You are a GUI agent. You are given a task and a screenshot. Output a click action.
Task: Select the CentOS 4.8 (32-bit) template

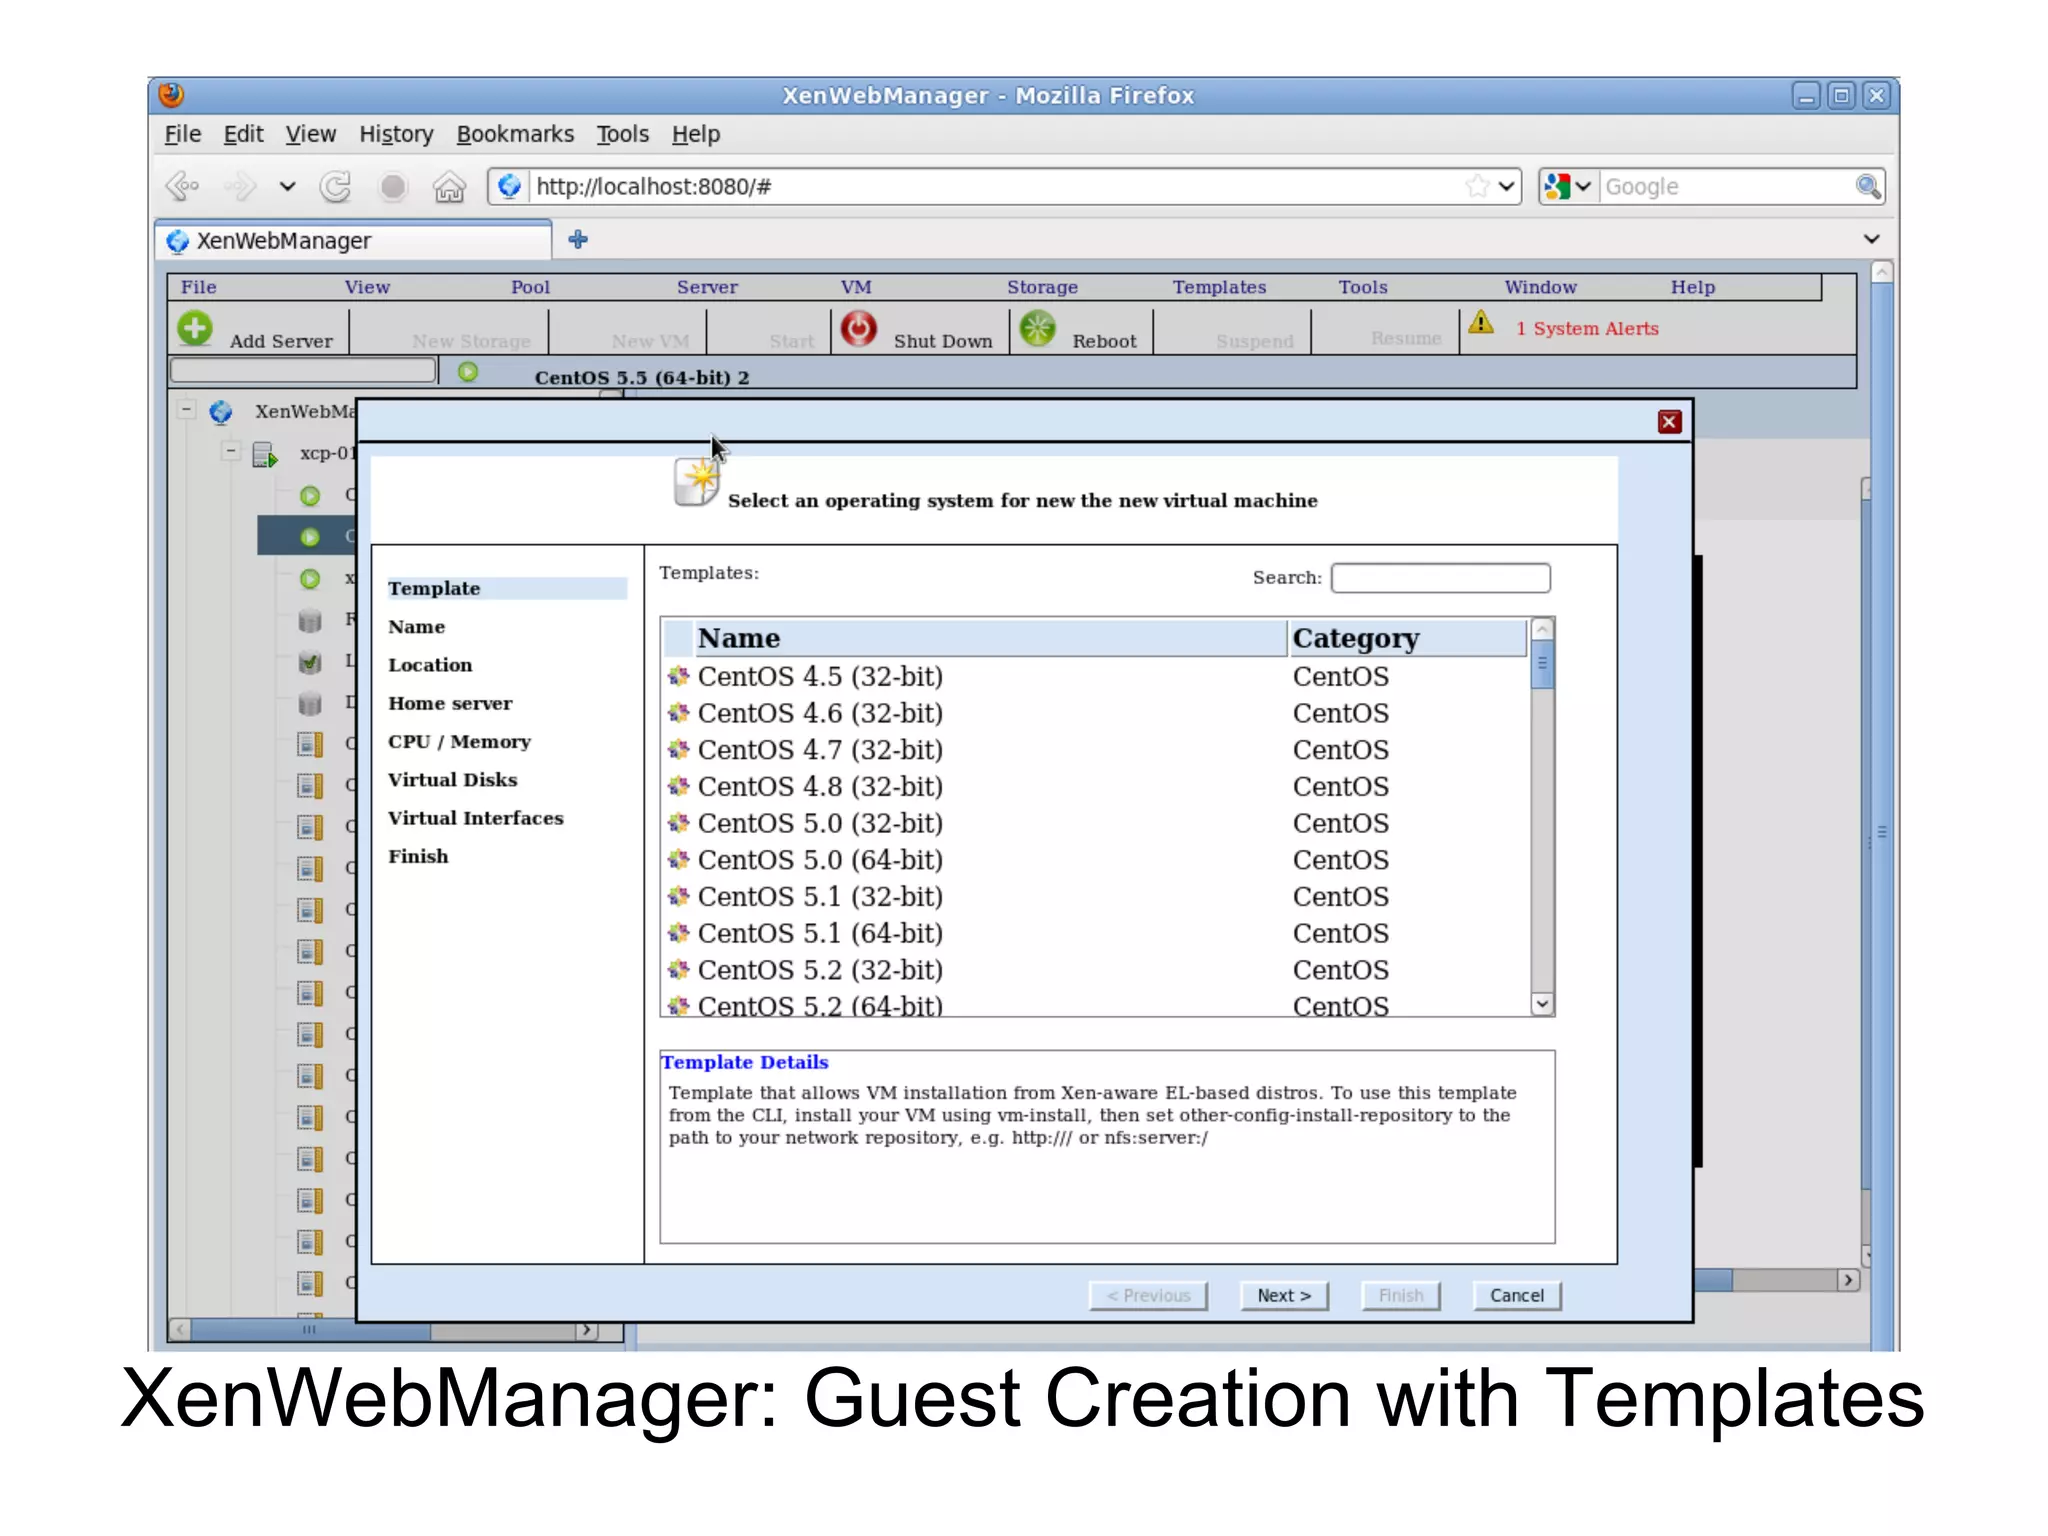tap(1096, 787)
